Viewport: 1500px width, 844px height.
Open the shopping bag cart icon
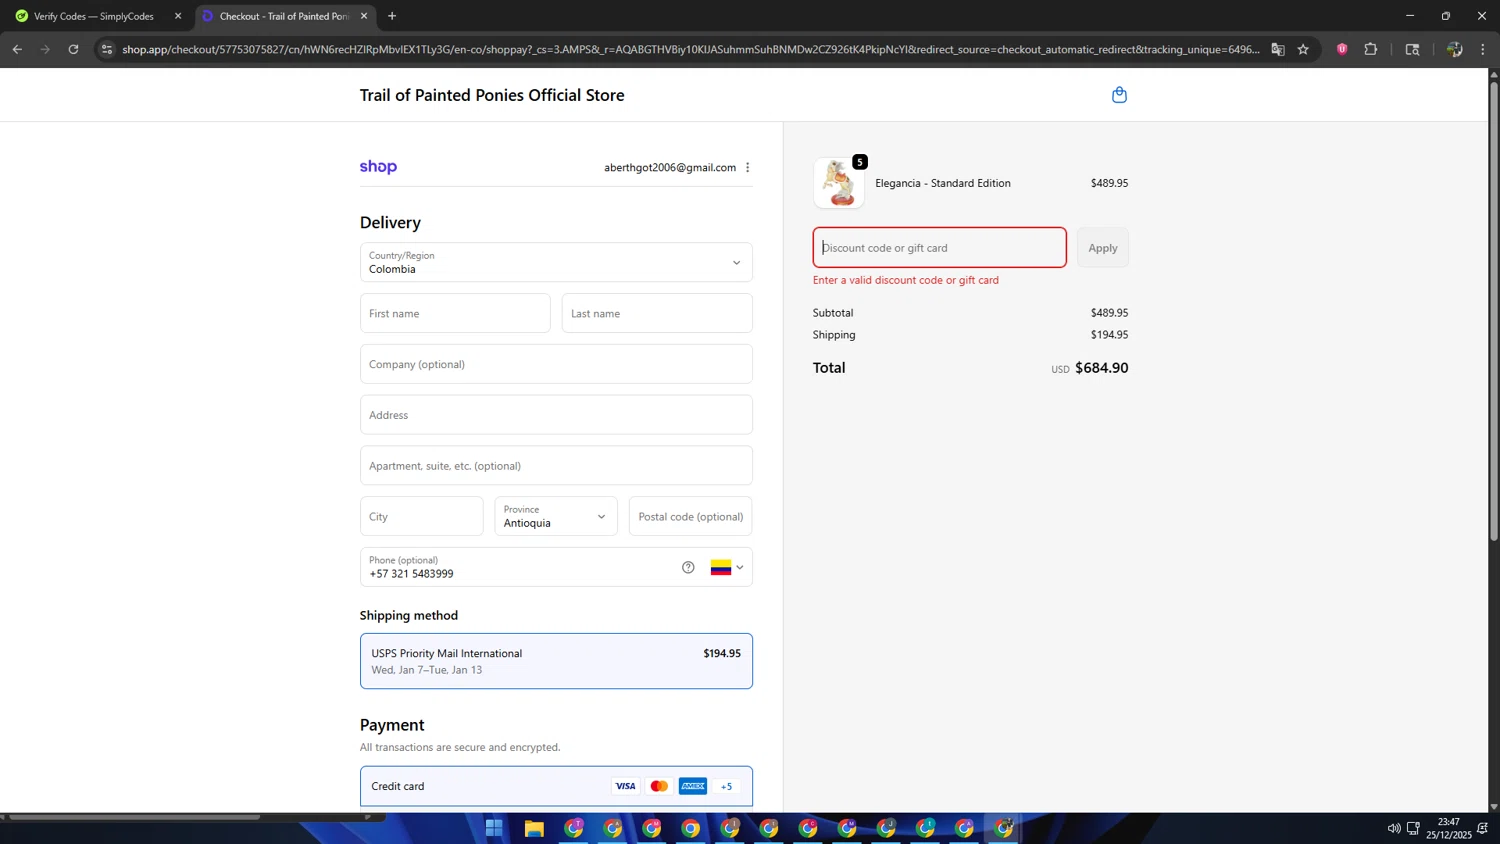[x=1119, y=95]
